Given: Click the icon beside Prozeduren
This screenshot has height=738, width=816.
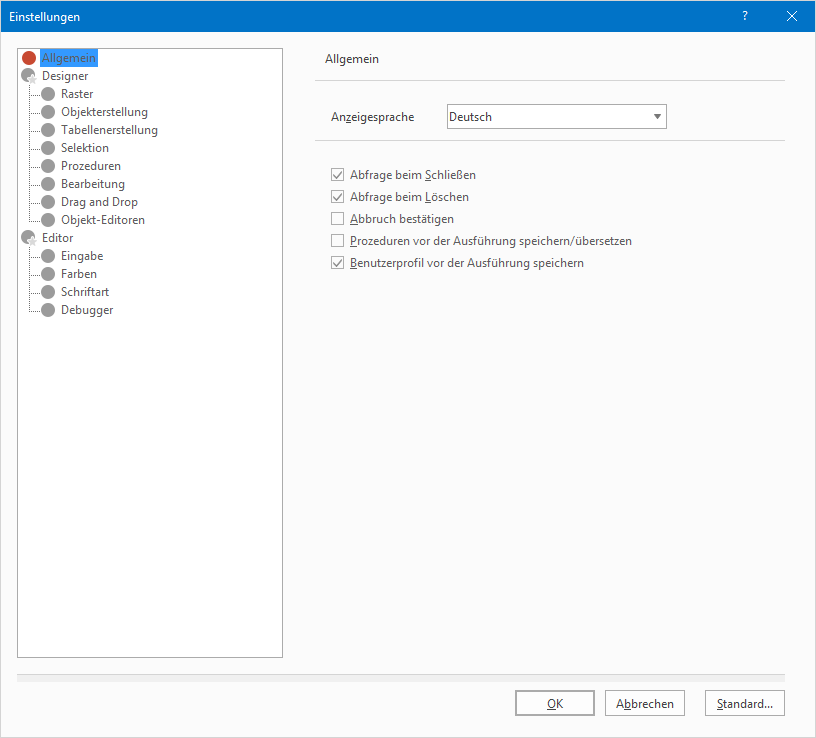Looking at the screenshot, I should pos(48,166).
